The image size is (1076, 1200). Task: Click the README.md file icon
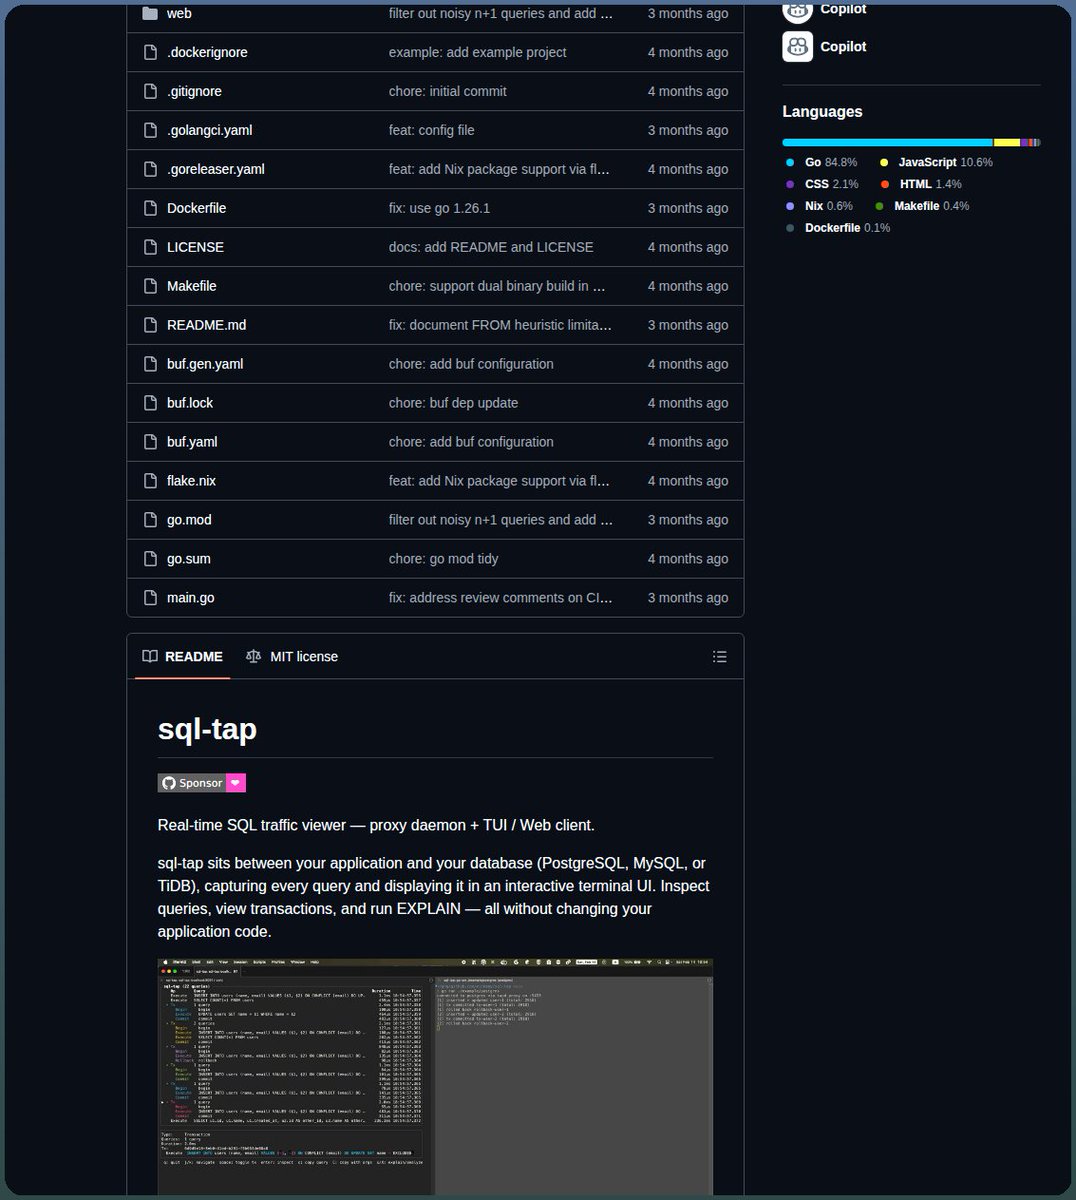[x=150, y=325]
